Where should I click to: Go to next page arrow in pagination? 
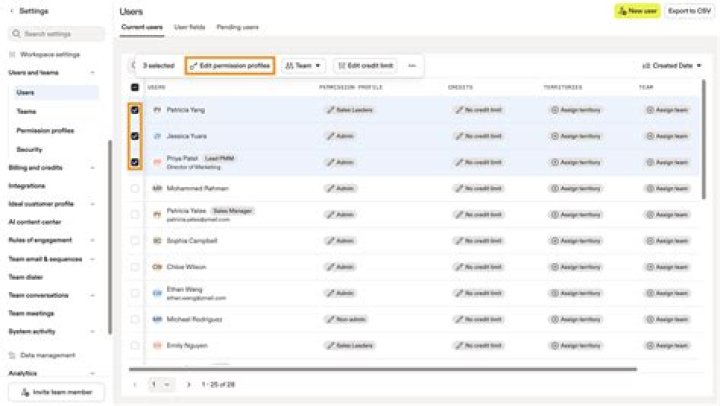tap(189, 384)
